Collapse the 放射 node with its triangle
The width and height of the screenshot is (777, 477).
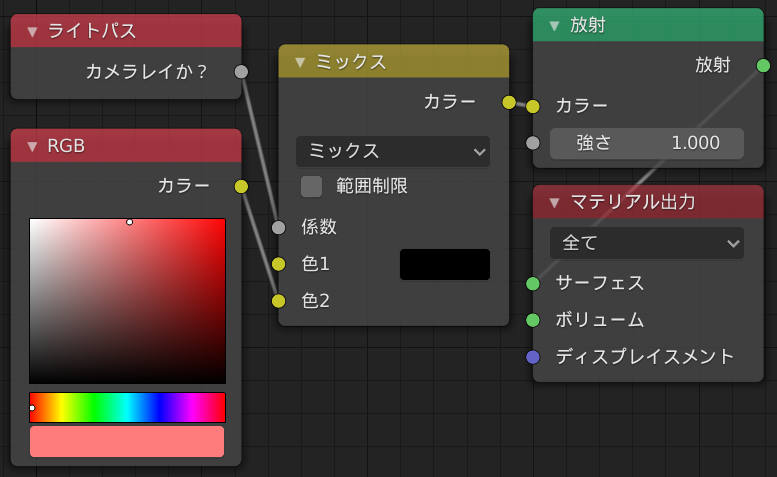point(555,25)
